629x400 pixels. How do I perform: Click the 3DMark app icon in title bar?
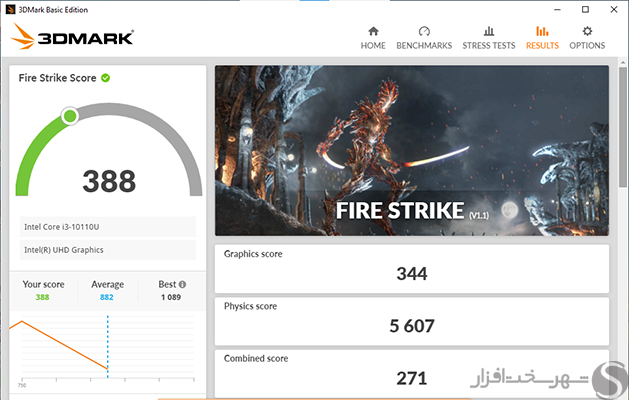coord(10,9)
